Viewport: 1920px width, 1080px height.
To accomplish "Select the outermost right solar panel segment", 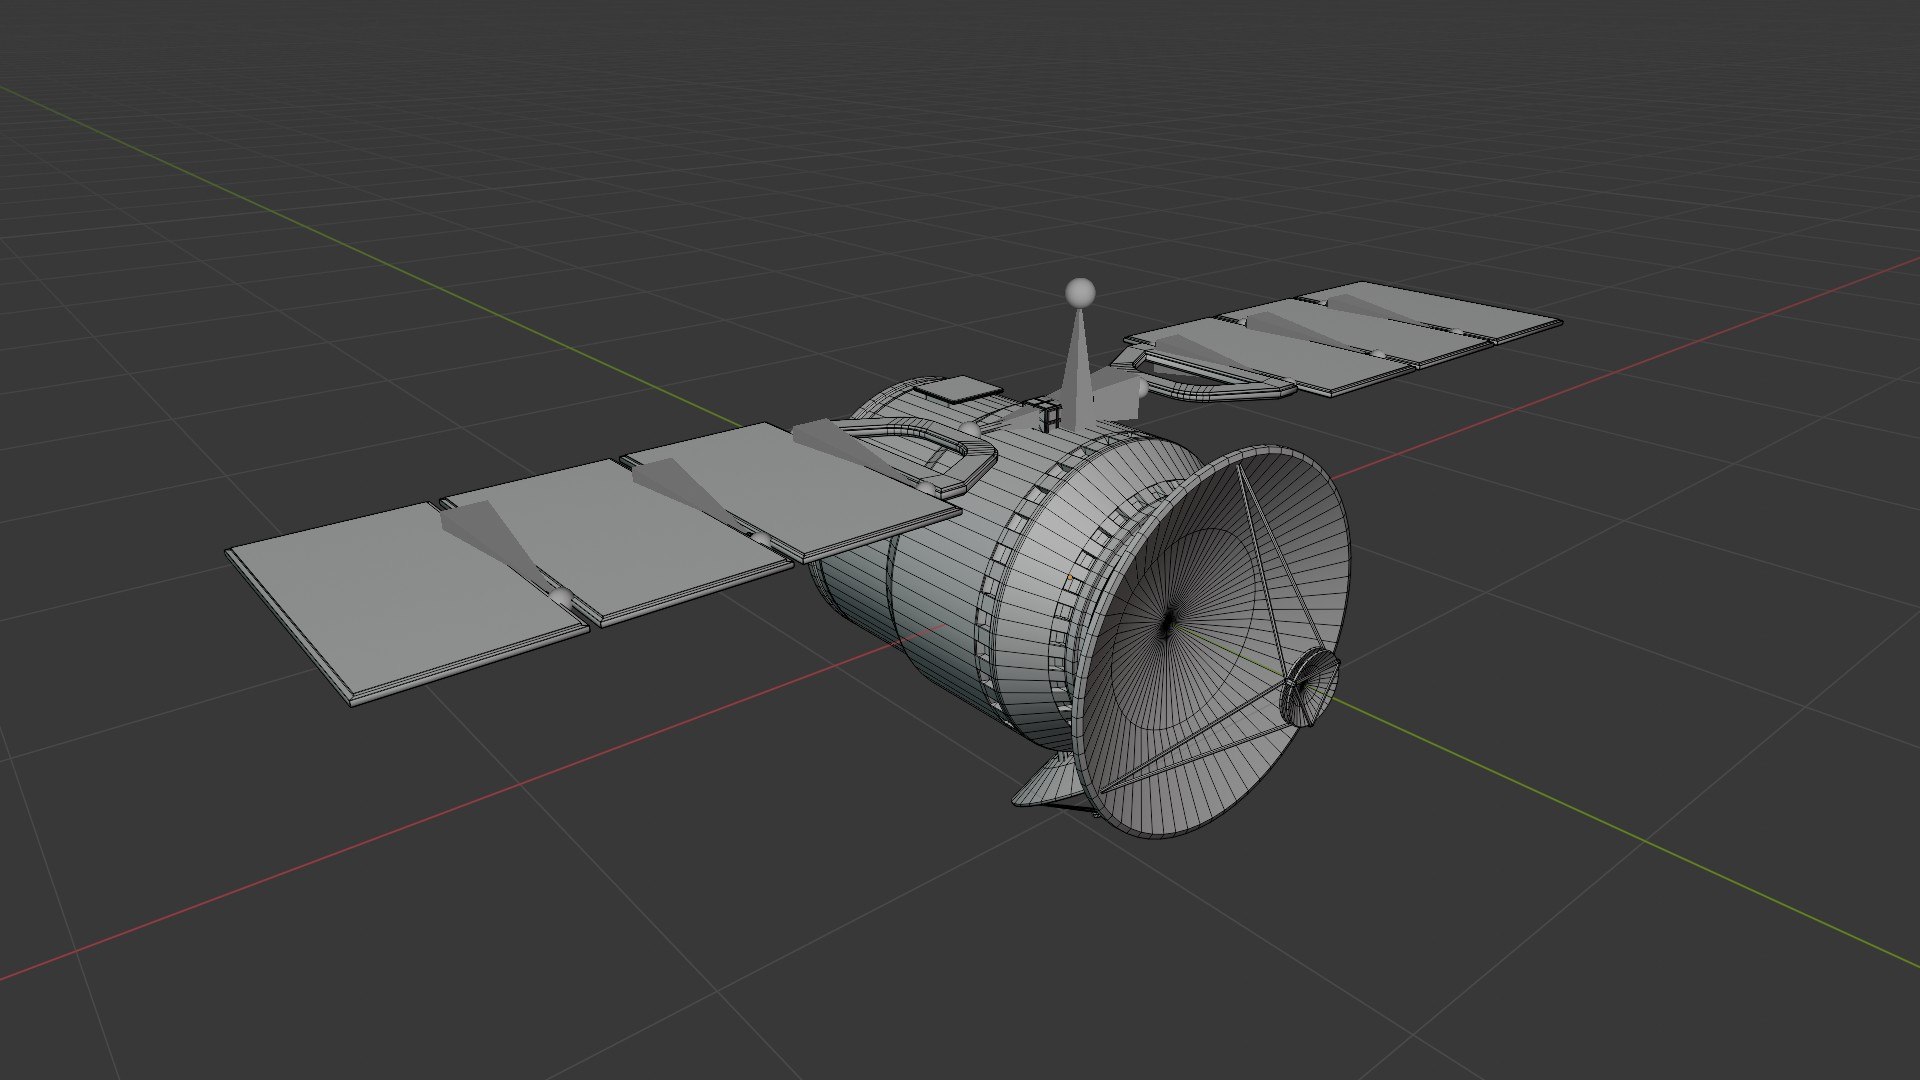I will 1430,310.
